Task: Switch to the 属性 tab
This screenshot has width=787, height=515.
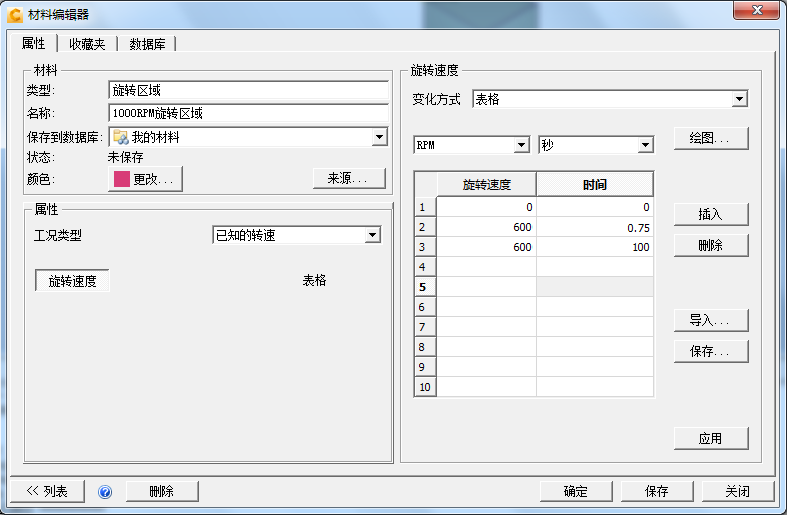Action: click(x=34, y=44)
